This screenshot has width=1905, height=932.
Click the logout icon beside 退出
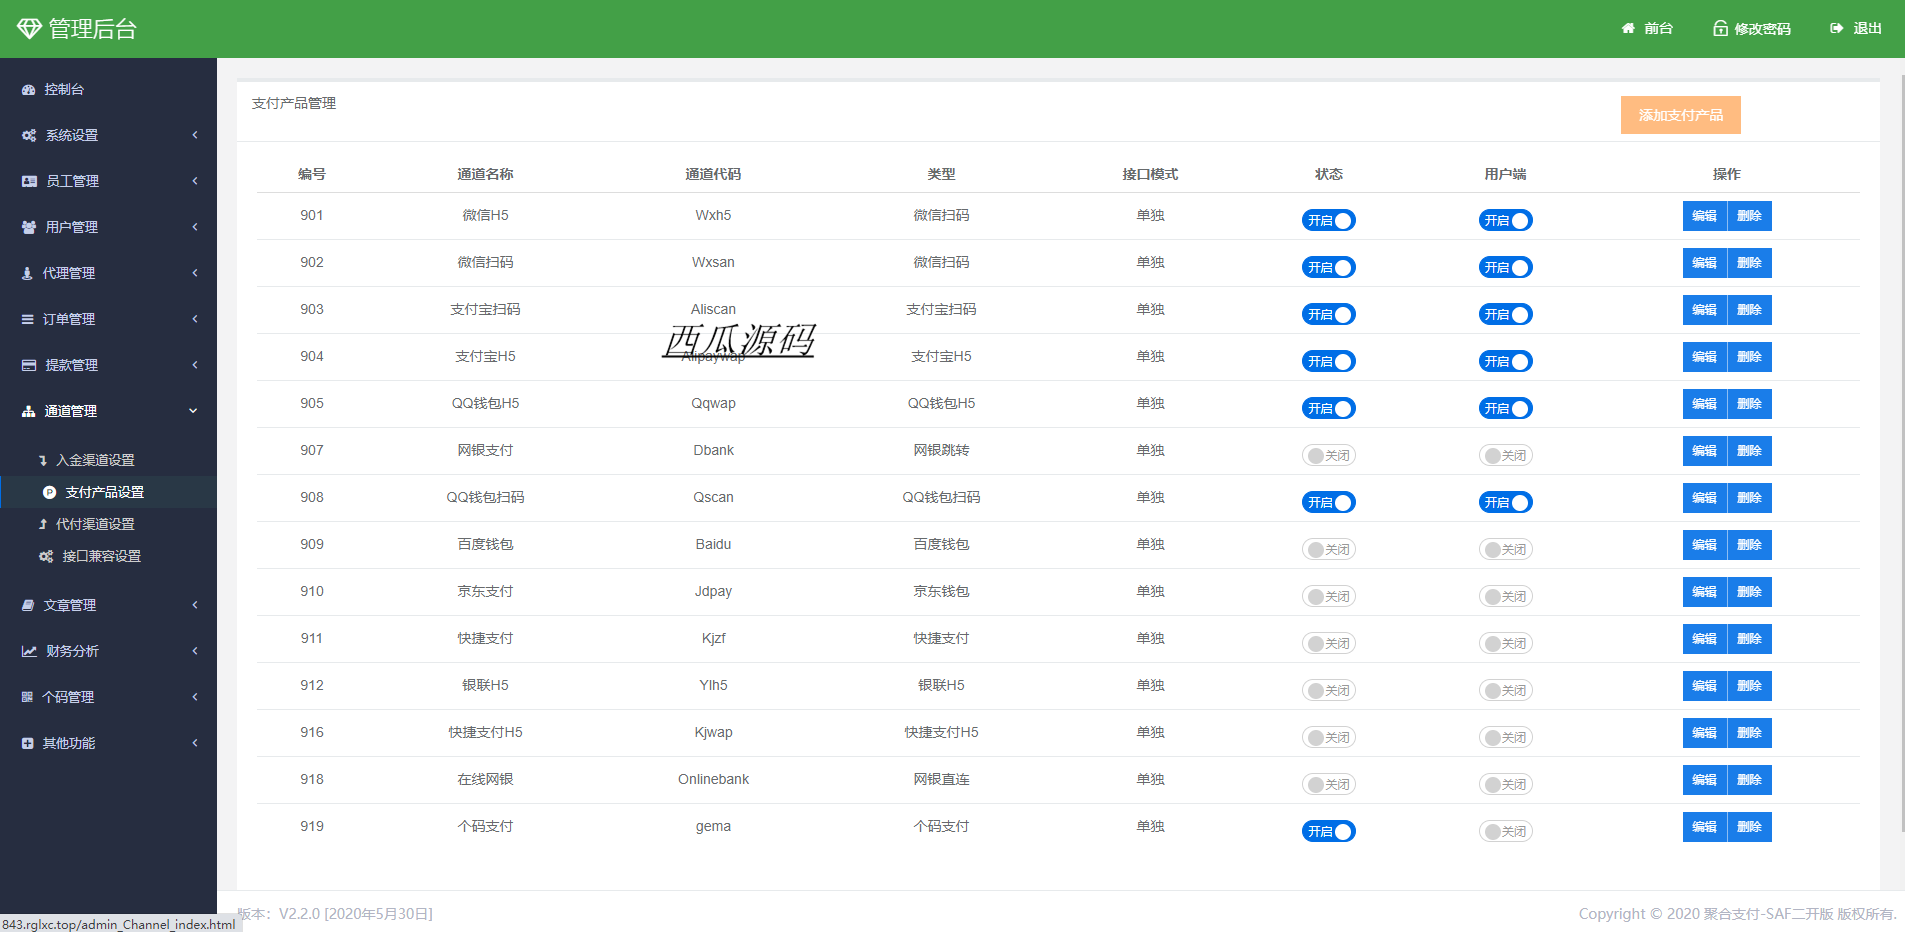[x=1836, y=28]
